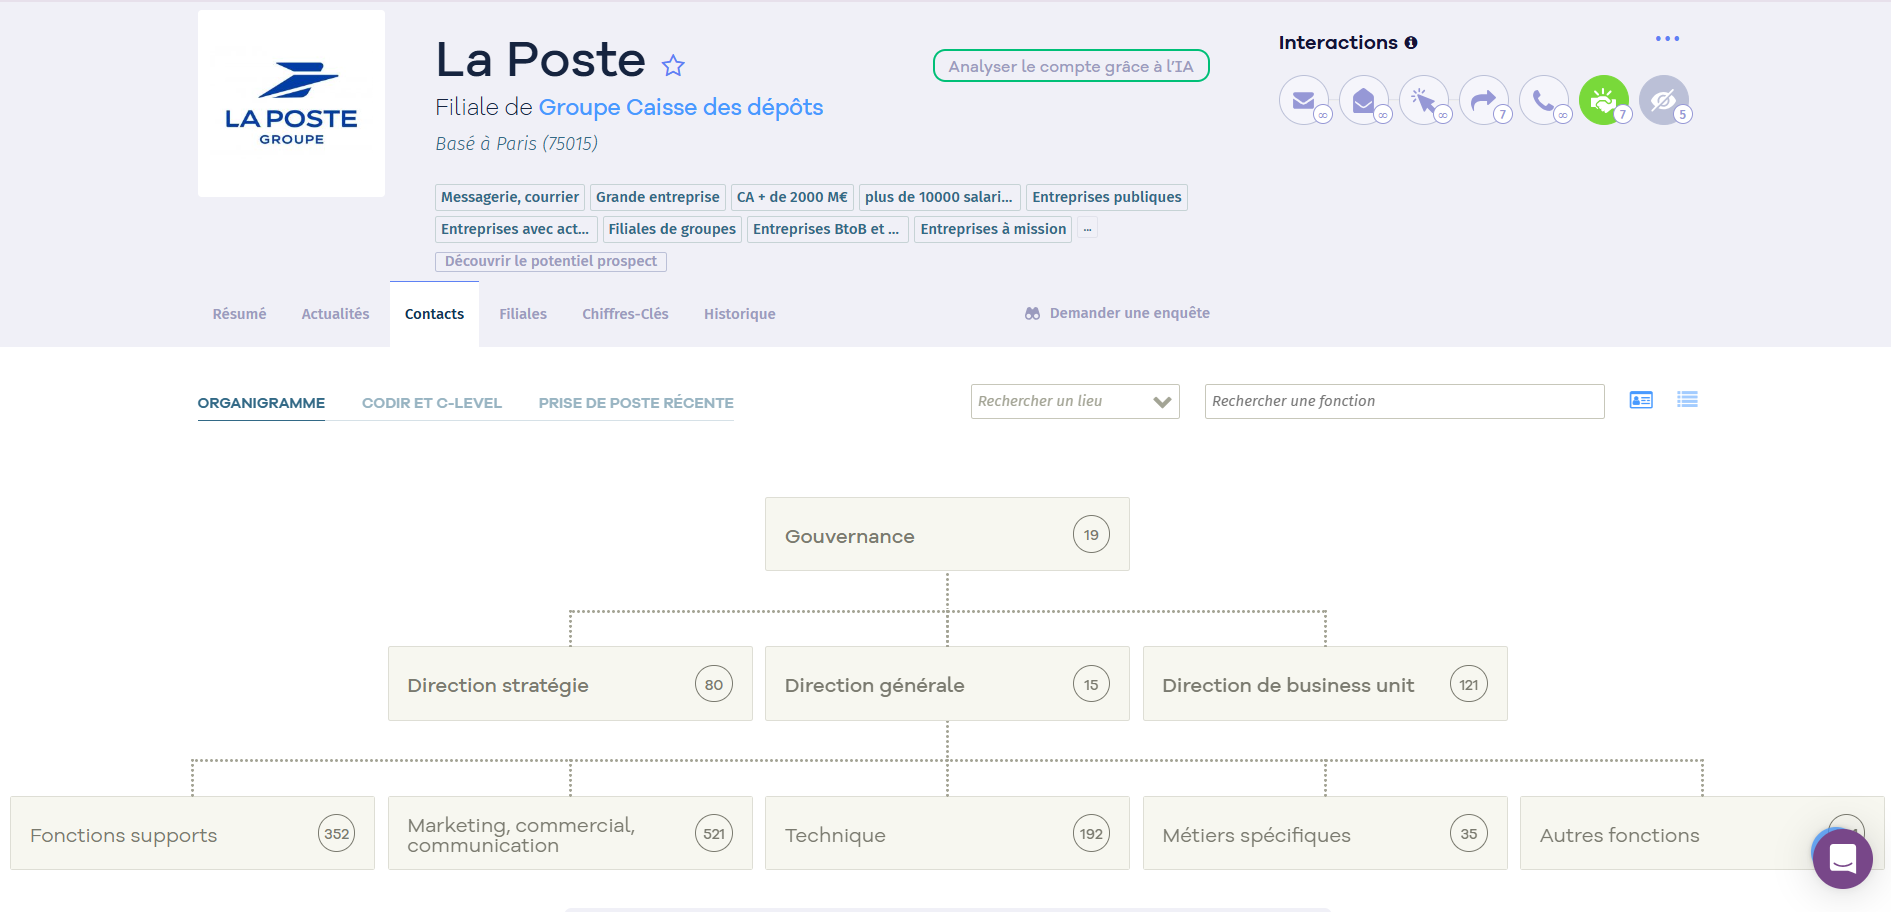
Task: Open the Direction de business unit node
Action: click(1325, 684)
